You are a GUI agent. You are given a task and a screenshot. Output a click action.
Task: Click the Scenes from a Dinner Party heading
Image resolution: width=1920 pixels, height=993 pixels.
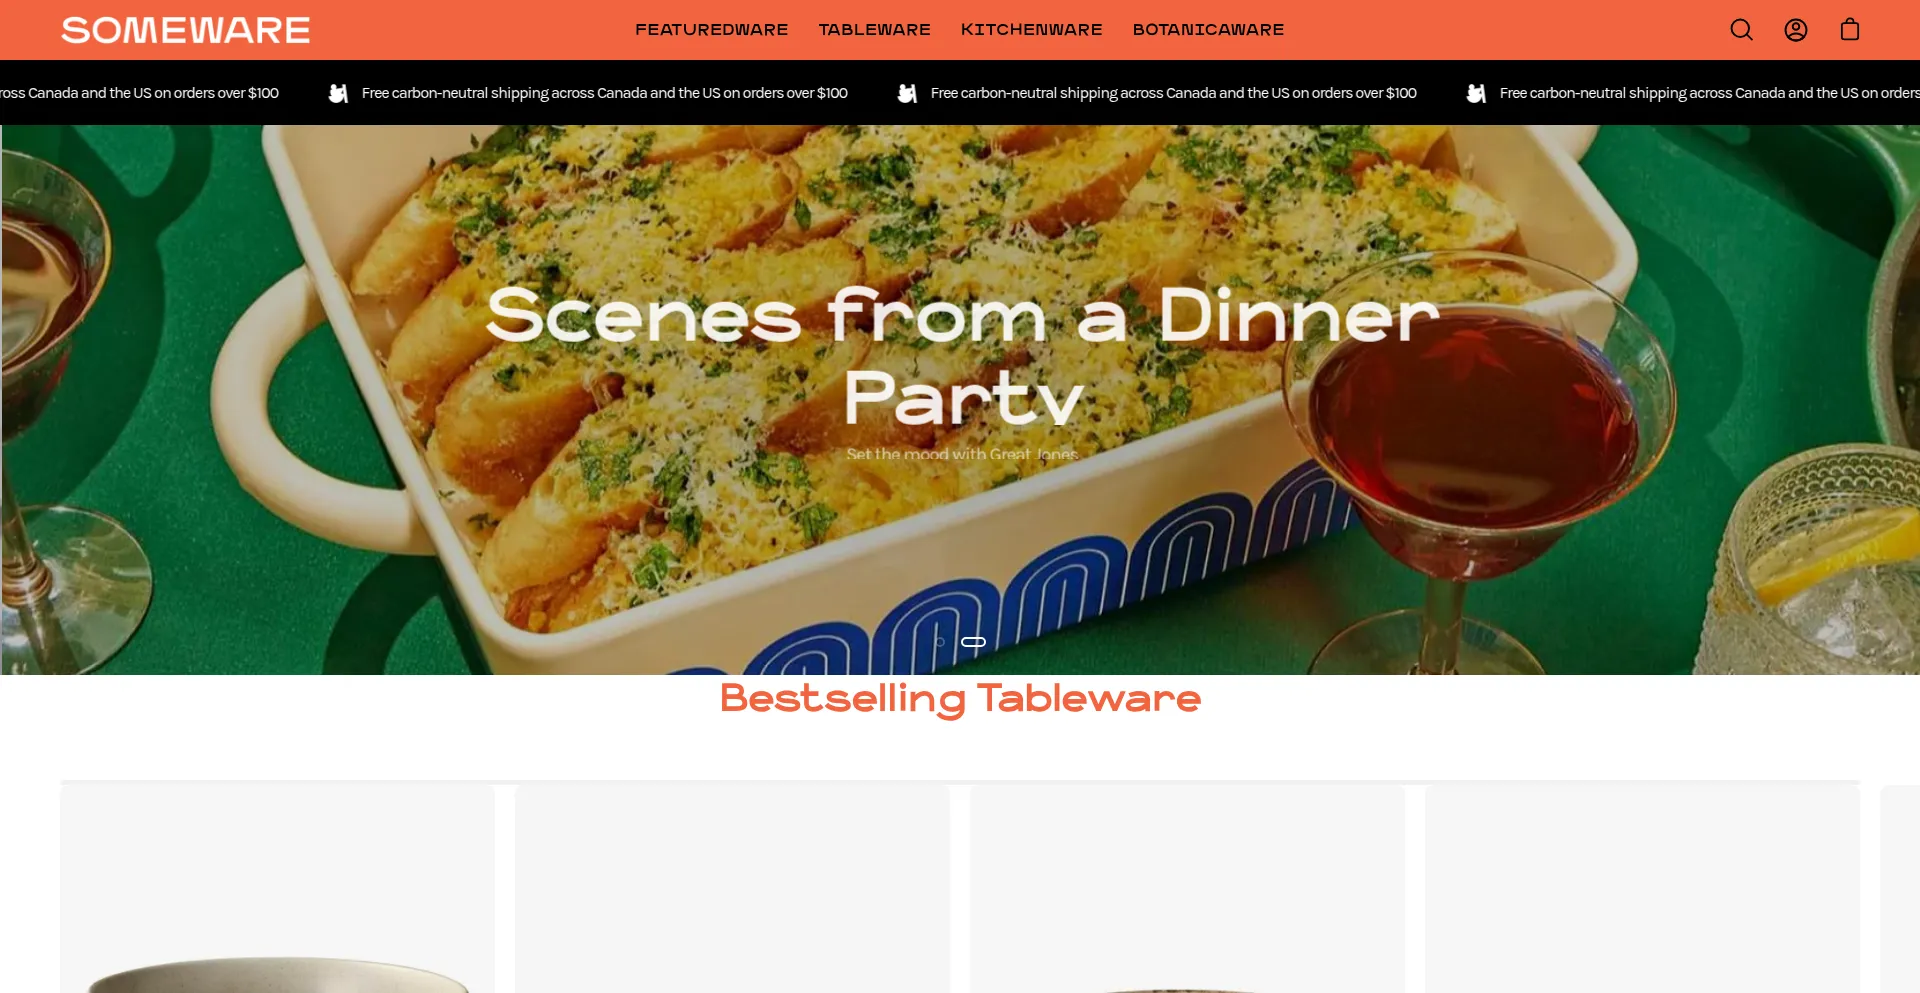(x=962, y=355)
